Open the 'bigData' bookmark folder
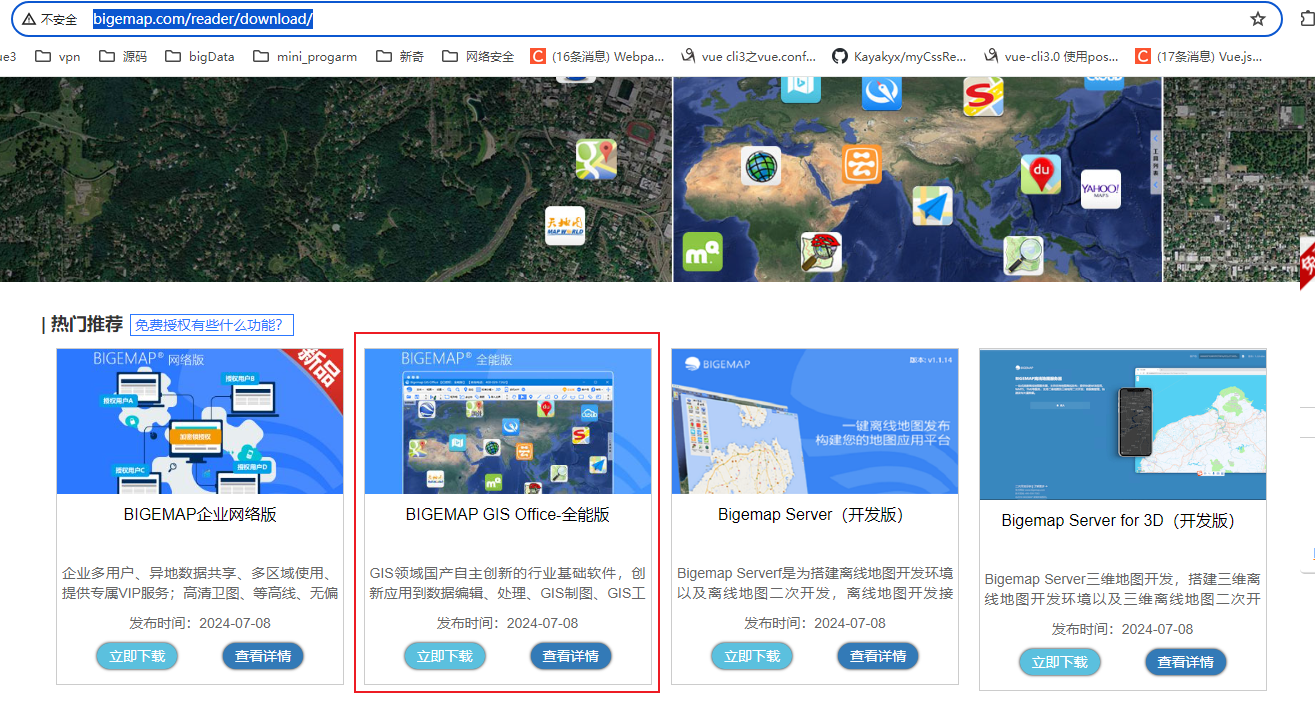 coord(200,57)
